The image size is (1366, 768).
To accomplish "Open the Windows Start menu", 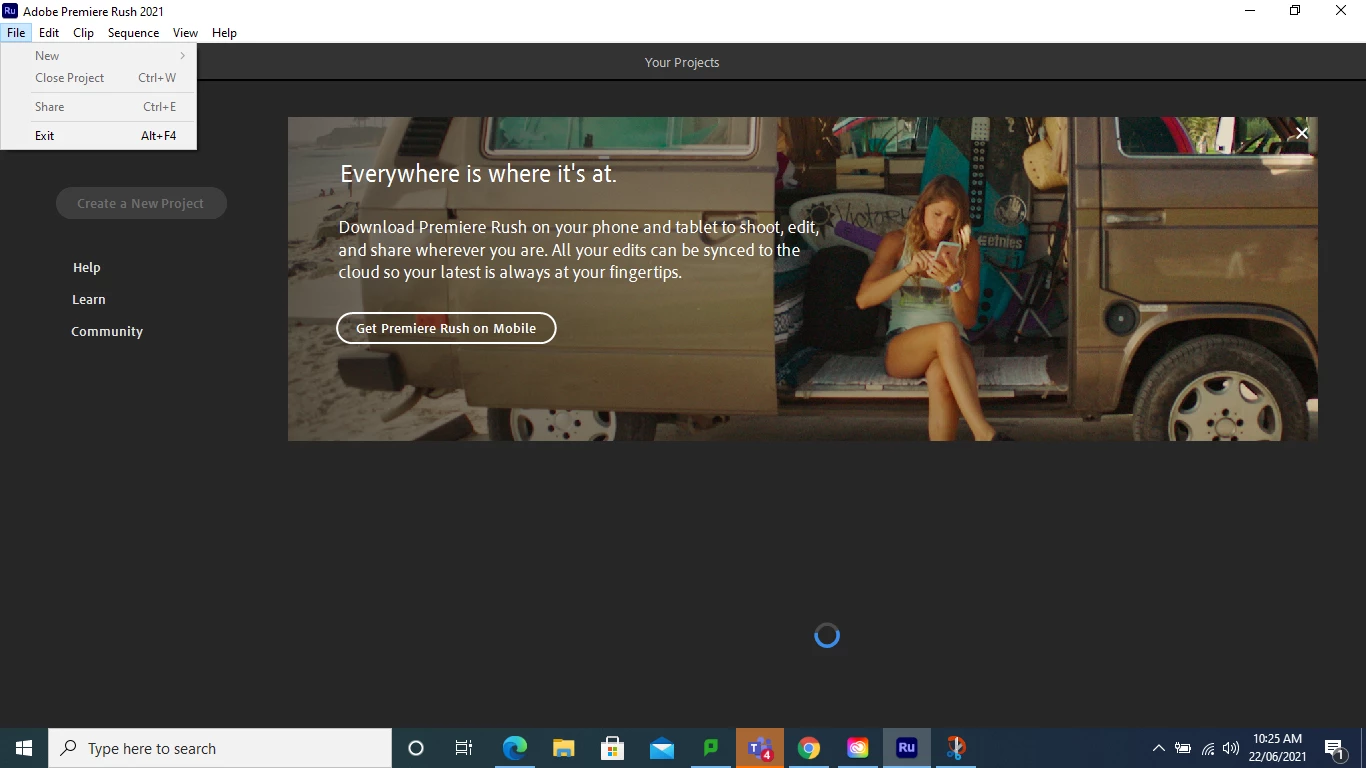I will (x=24, y=748).
